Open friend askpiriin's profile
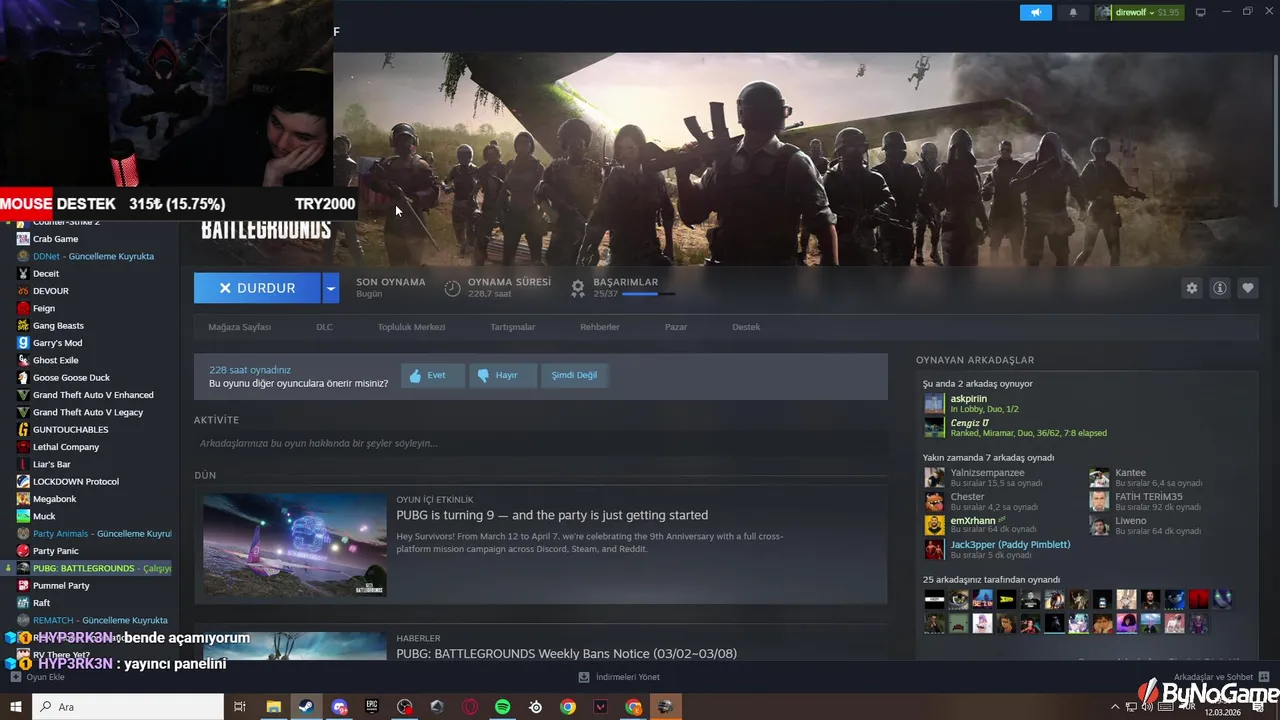Screen dimensions: 1280x720 tap(968, 398)
